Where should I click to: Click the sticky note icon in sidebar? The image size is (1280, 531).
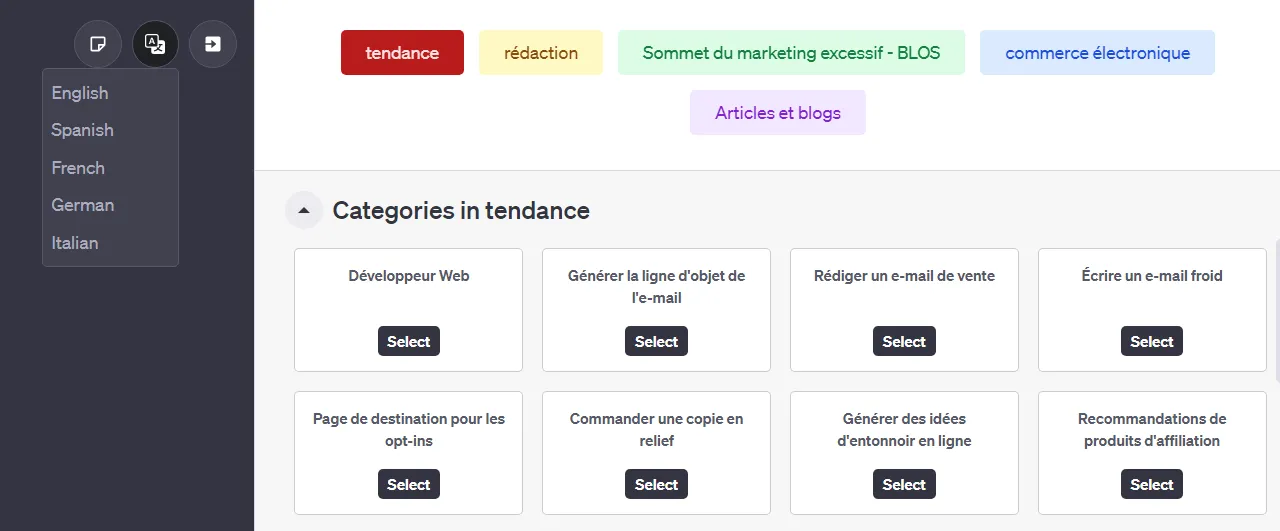click(97, 44)
